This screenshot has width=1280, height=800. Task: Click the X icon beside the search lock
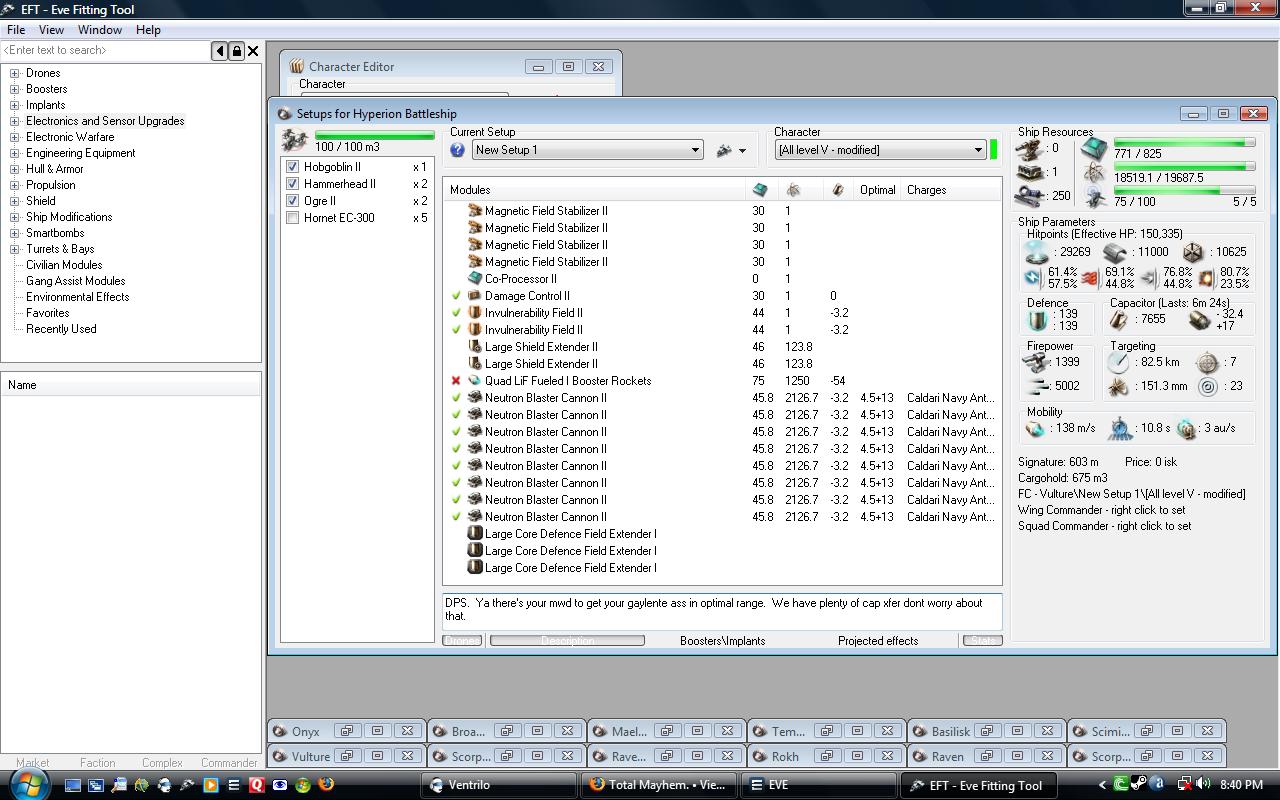point(253,51)
